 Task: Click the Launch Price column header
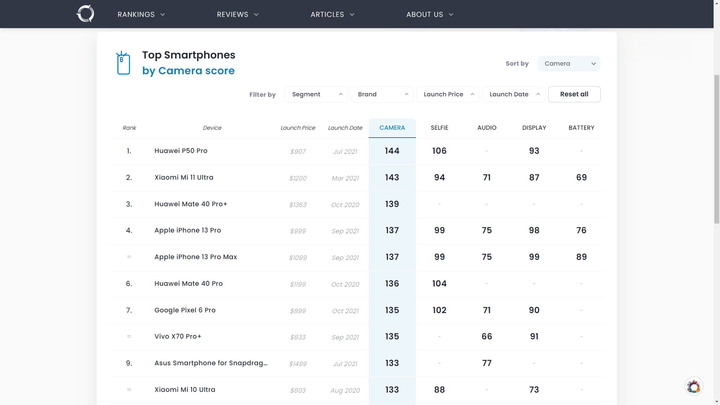click(298, 128)
